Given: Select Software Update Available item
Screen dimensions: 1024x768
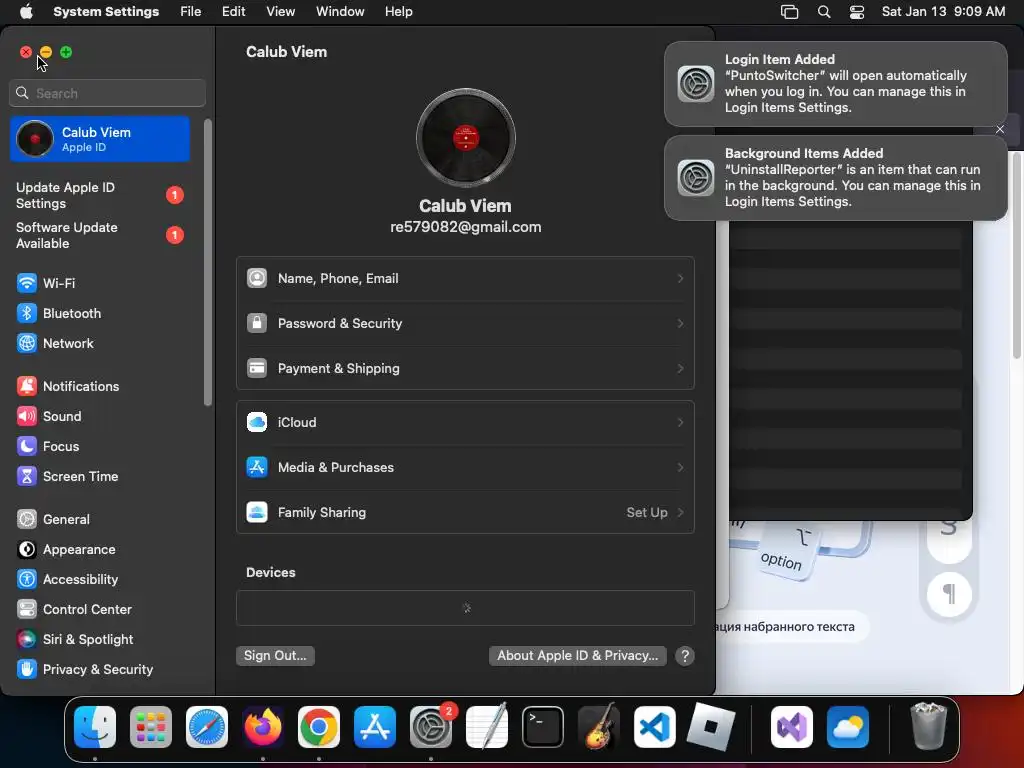Looking at the screenshot, I should [100, 236].
